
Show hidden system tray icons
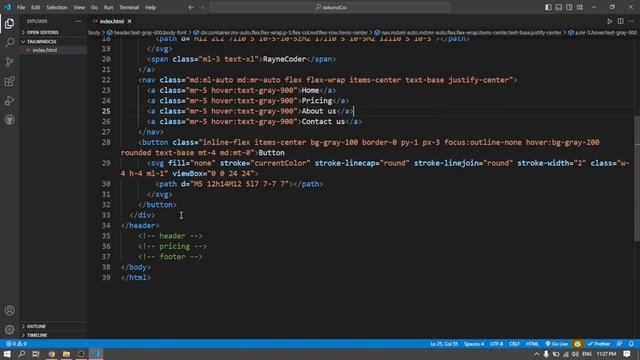click(x=537, y=354)
